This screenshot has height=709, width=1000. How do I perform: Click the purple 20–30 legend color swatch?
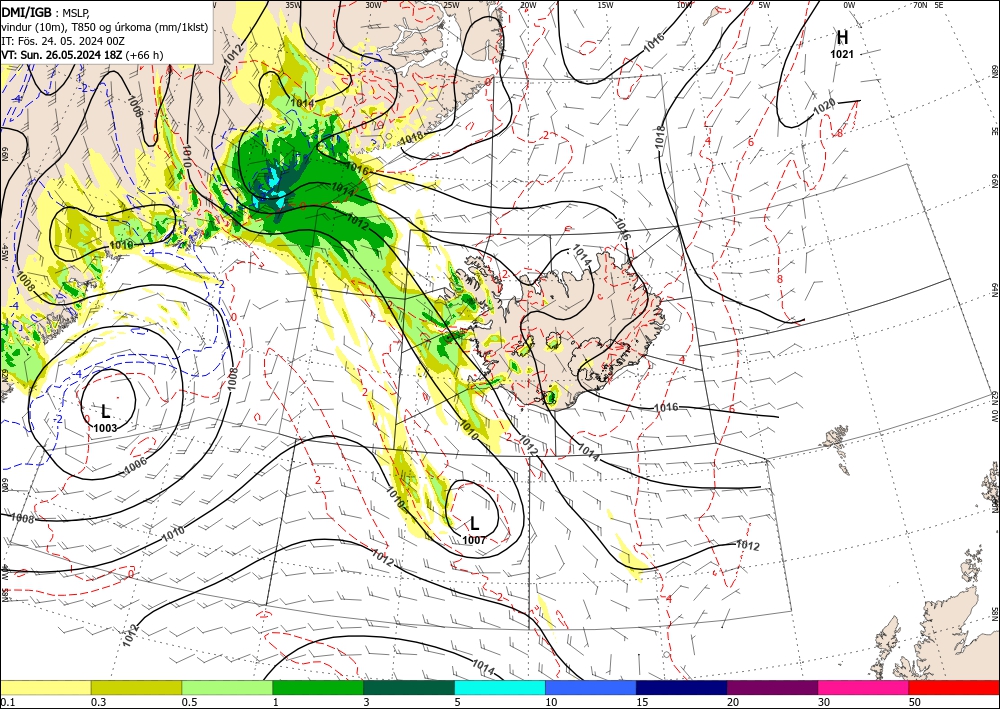tap(772, 687)
